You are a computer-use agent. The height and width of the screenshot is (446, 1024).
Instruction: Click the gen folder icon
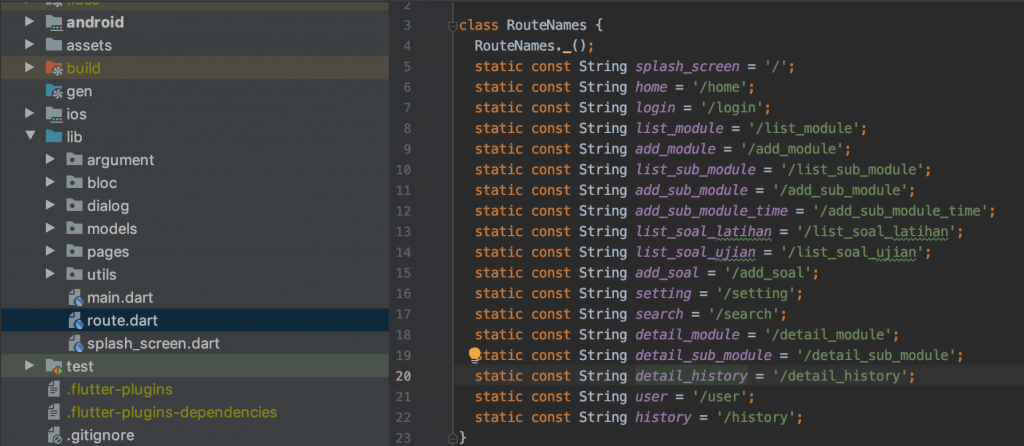point(54,91)
